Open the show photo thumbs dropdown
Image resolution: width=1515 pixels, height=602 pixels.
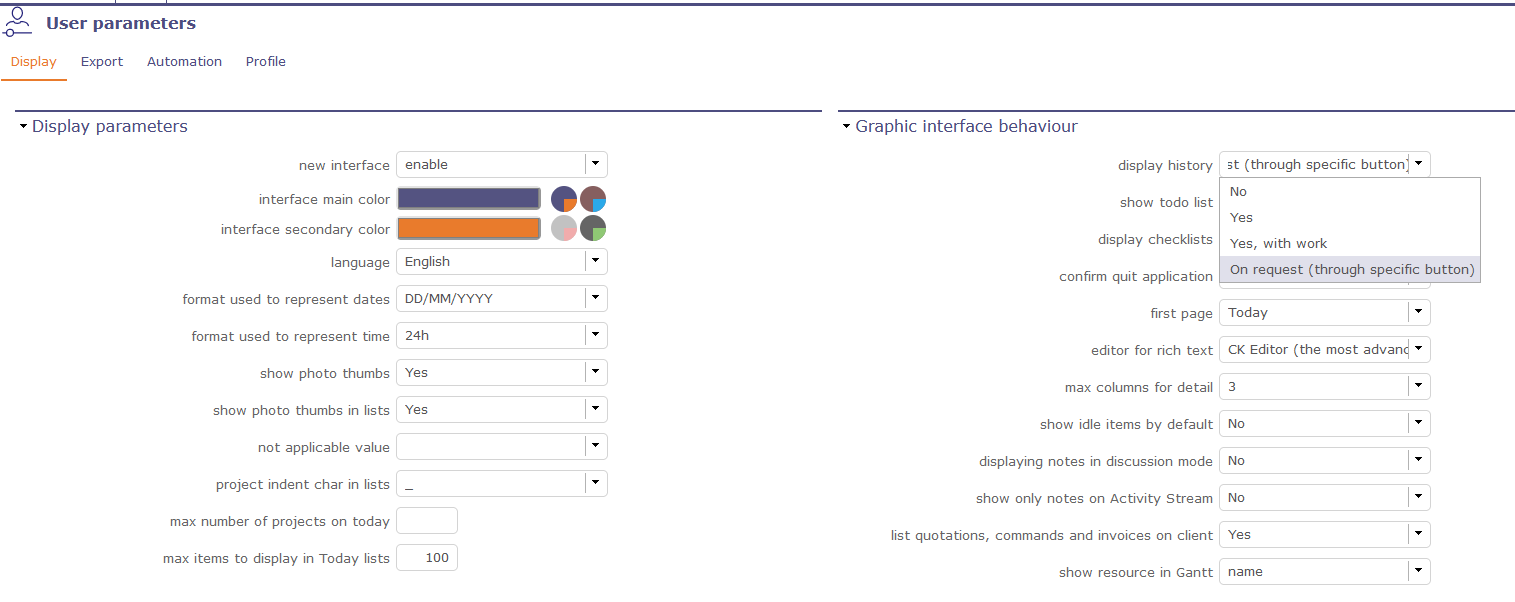tap(595, 372)
